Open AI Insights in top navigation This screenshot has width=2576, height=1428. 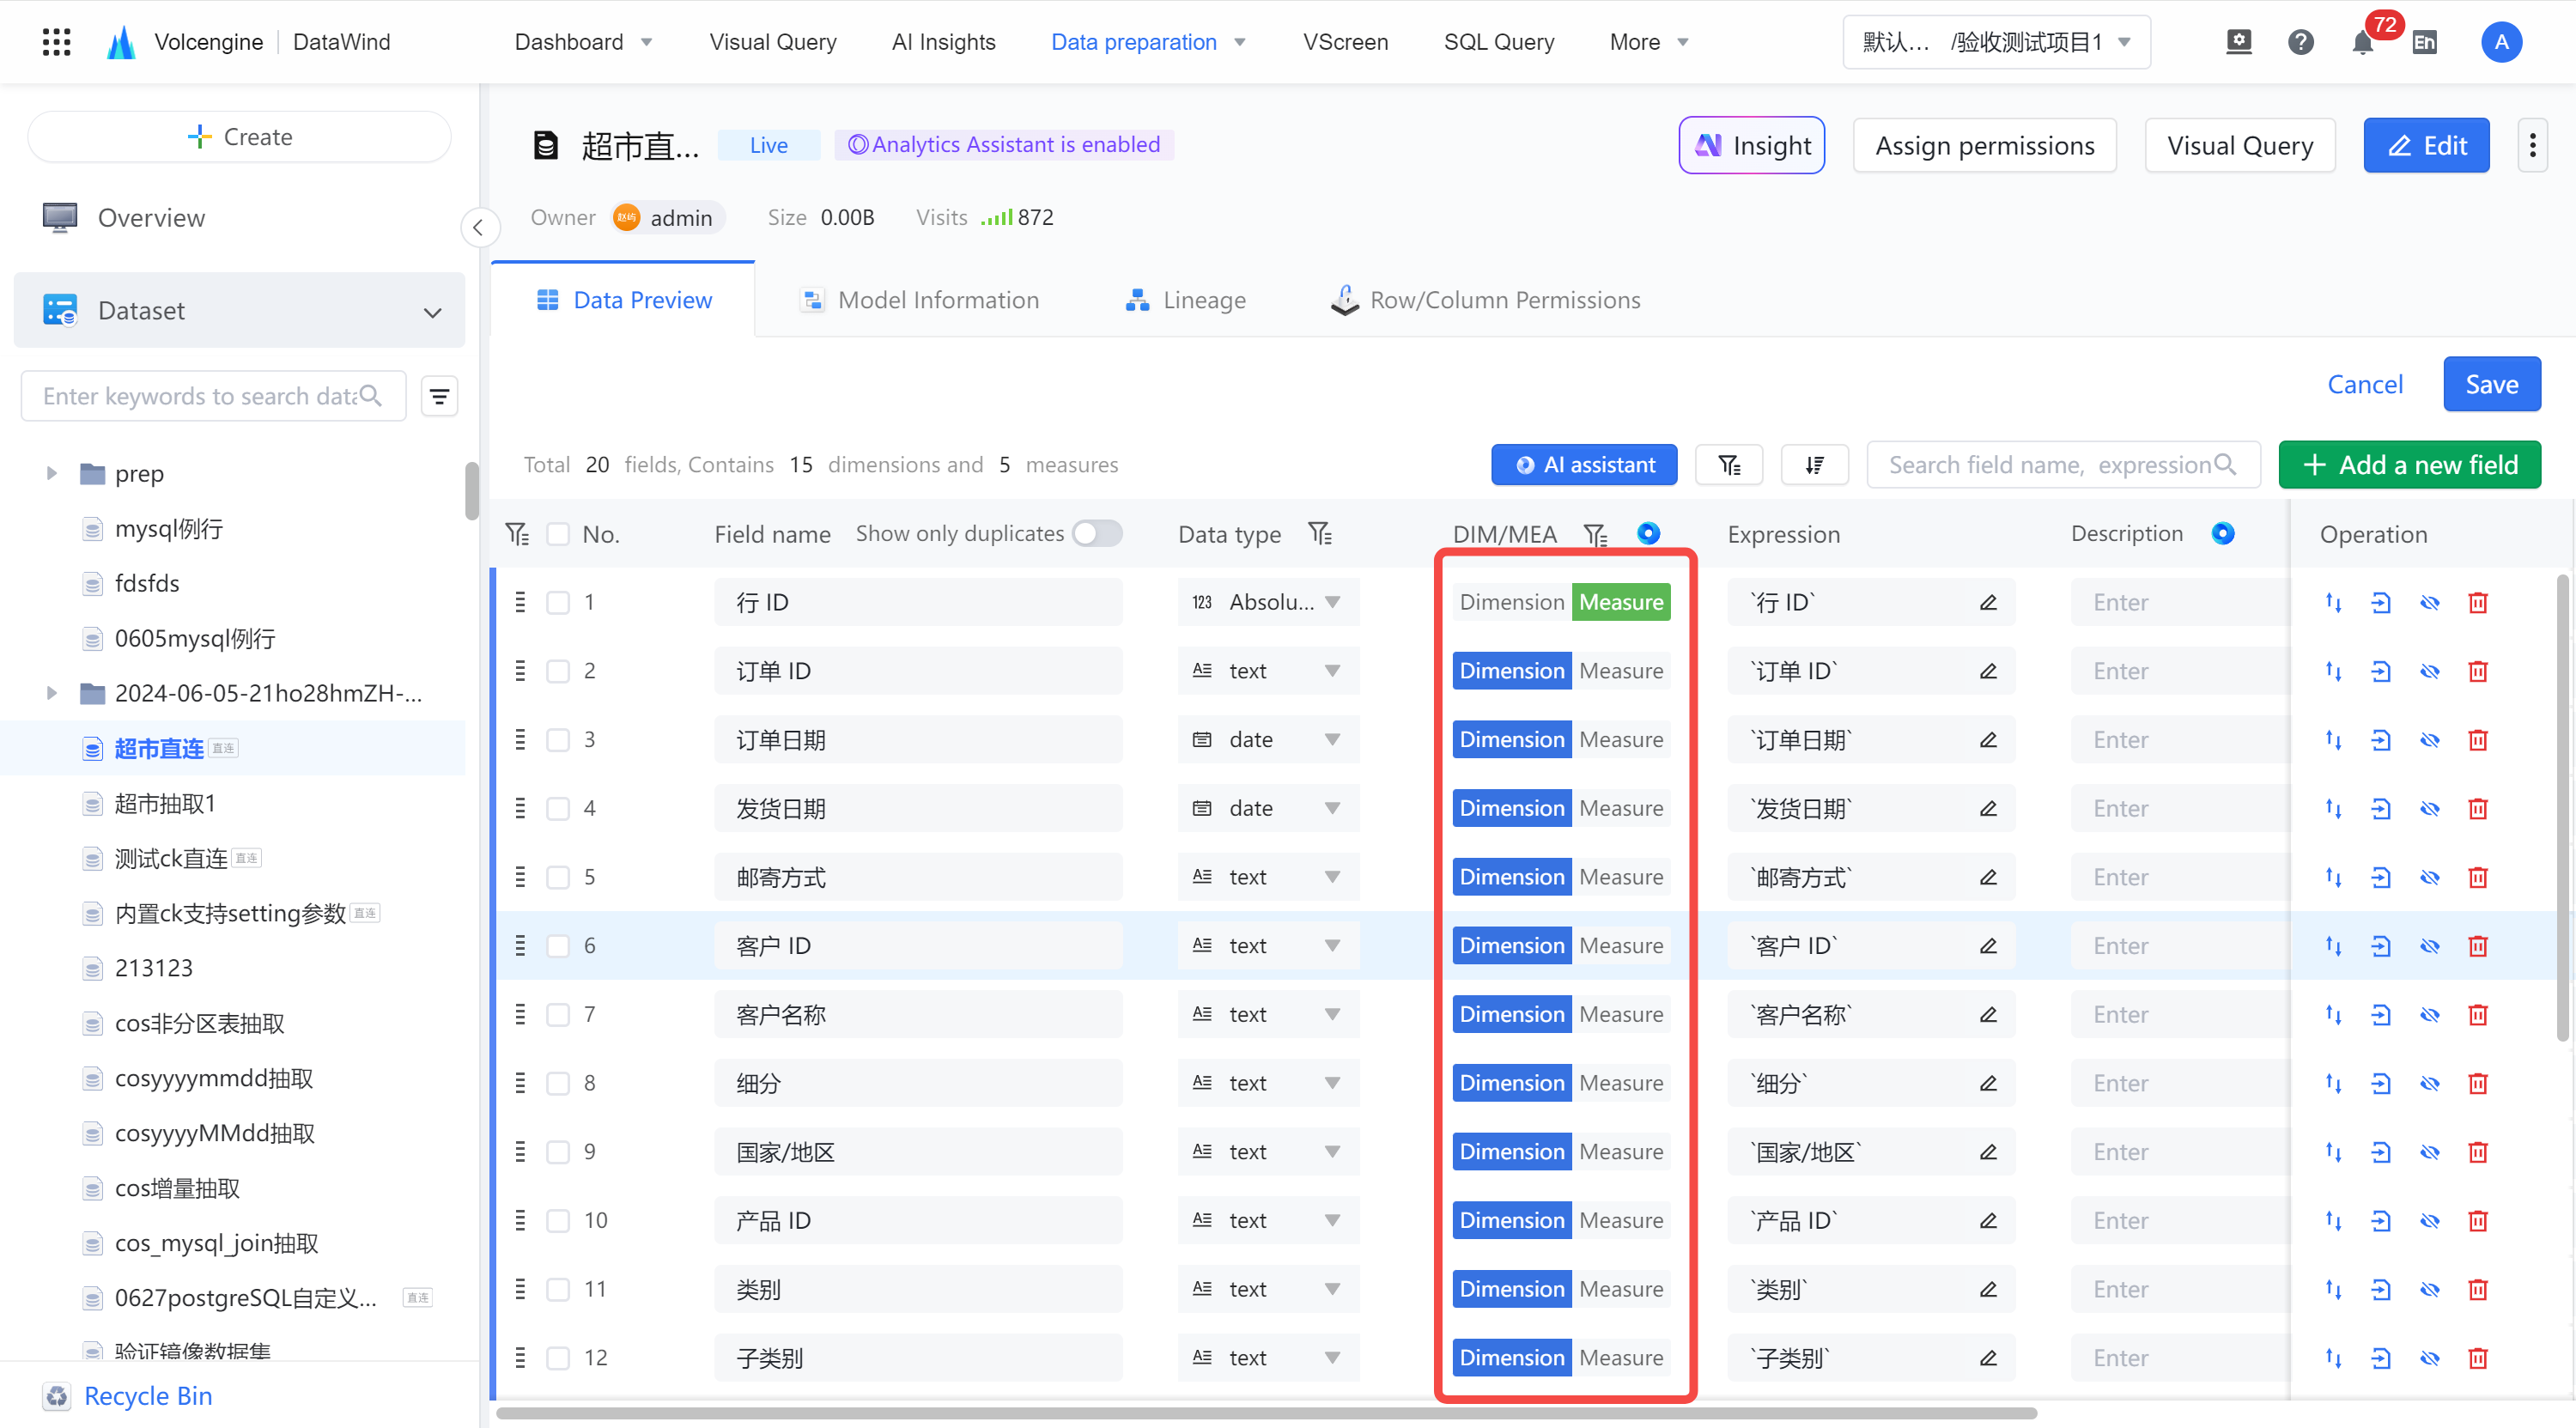[943, 42]
